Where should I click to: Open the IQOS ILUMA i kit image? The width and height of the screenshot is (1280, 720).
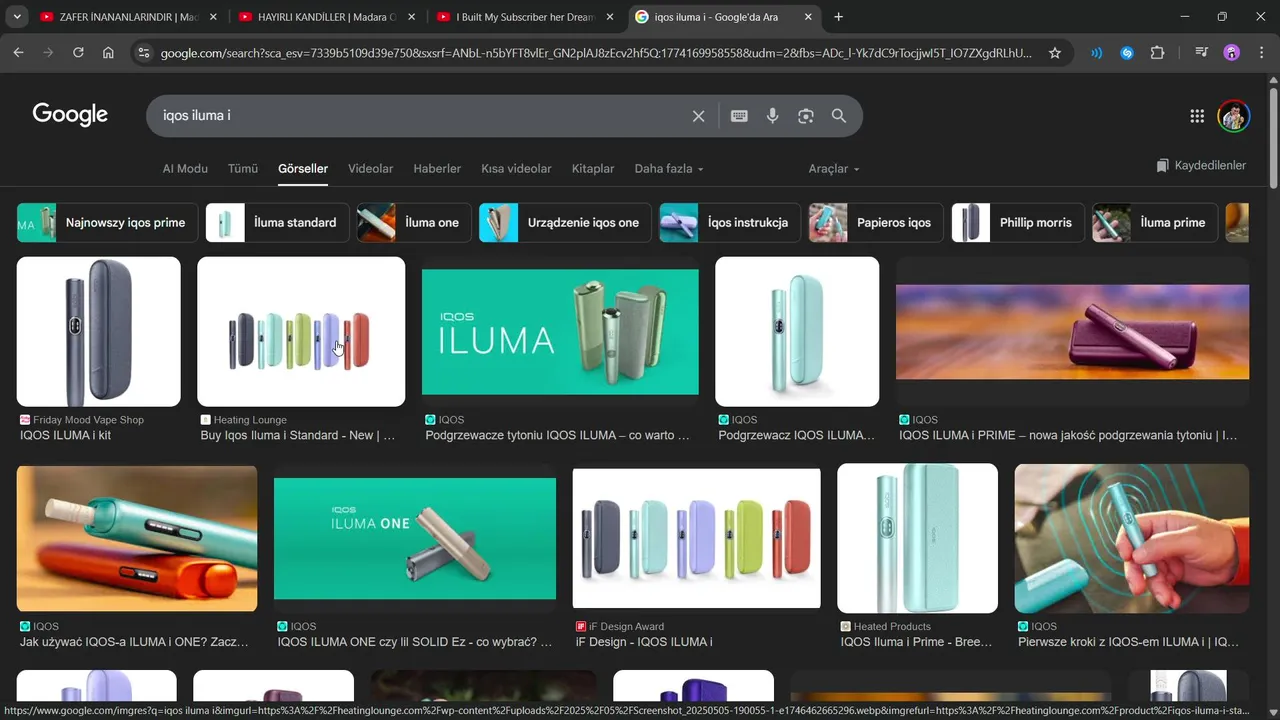click(x=99, y=332)
